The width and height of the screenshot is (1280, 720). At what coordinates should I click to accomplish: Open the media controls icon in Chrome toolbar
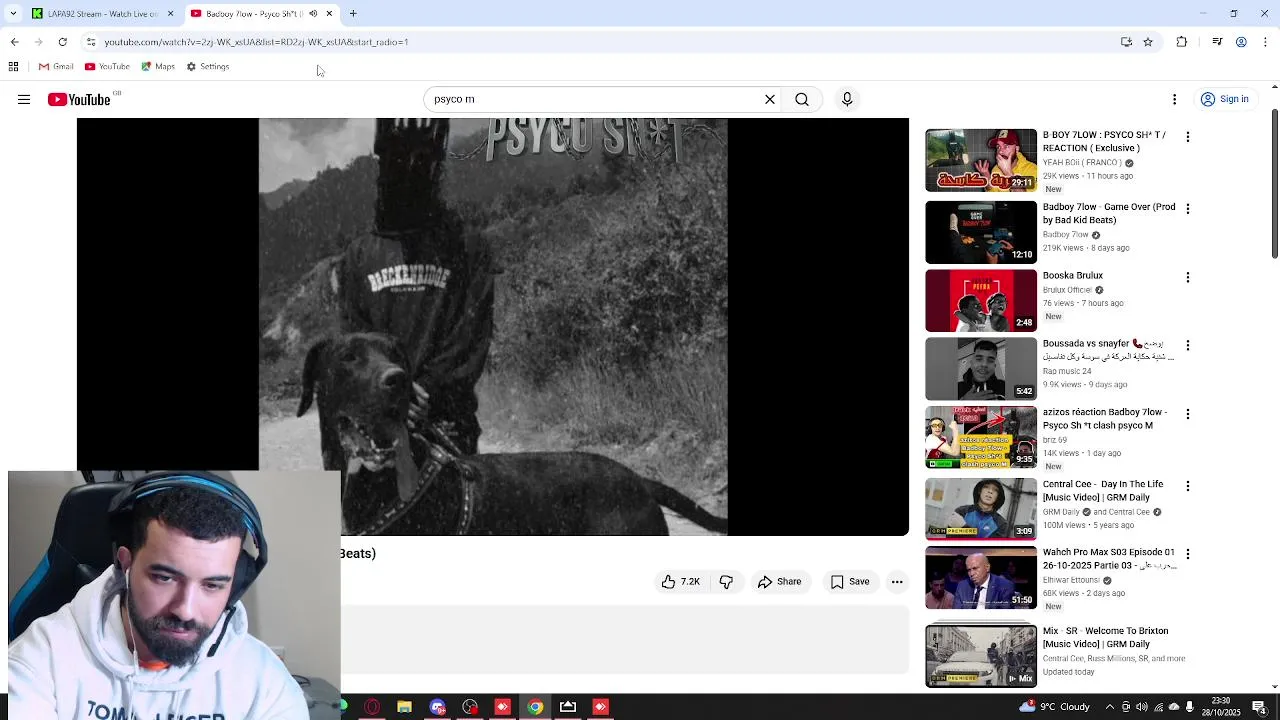pos(1217,42)
